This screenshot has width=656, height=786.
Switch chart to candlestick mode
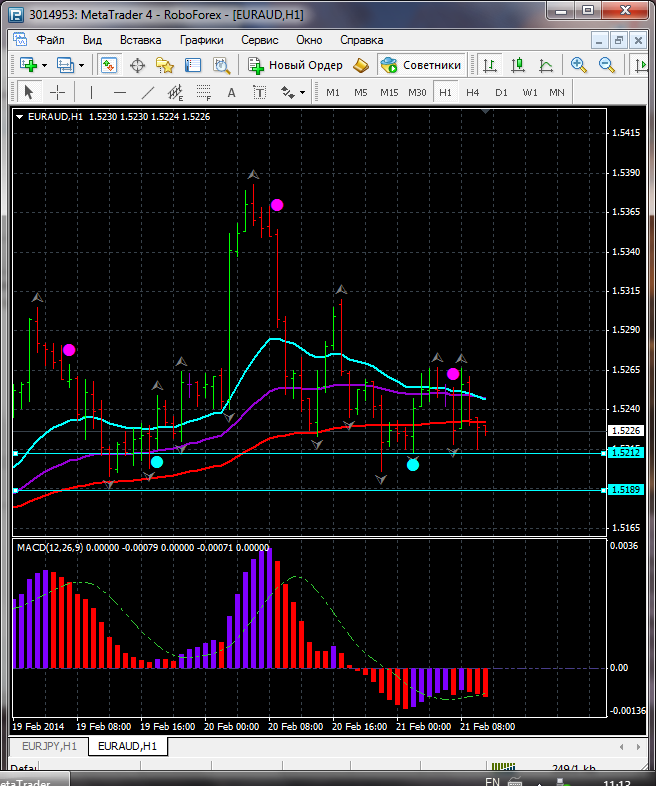[518, 65]
